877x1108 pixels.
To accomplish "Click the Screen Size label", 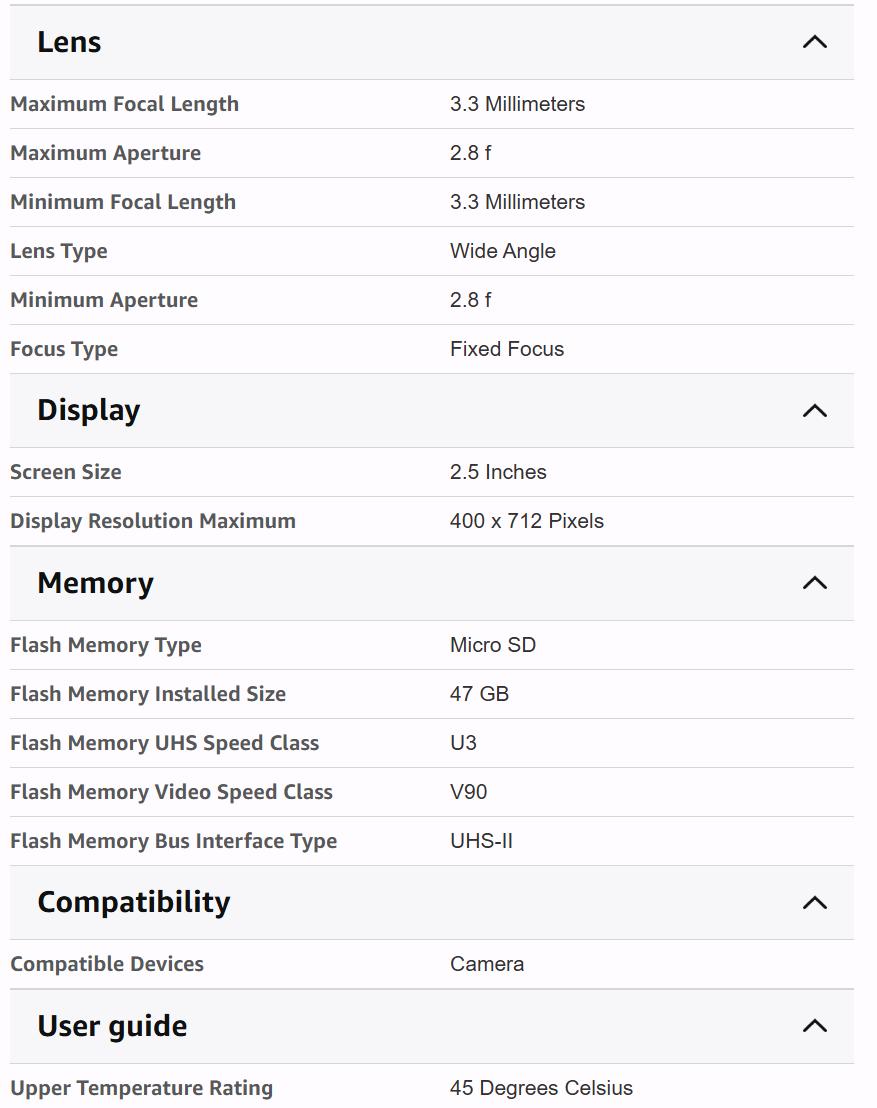I will pos(66,472).
